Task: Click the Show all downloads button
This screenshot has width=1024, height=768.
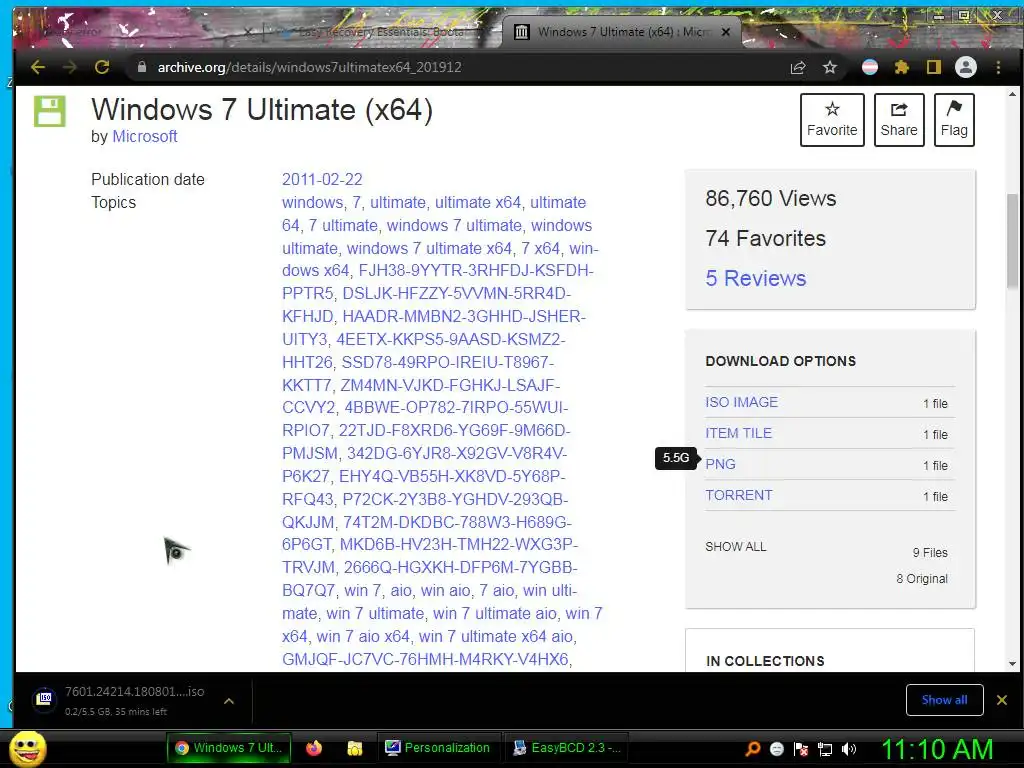Action: 944,700
